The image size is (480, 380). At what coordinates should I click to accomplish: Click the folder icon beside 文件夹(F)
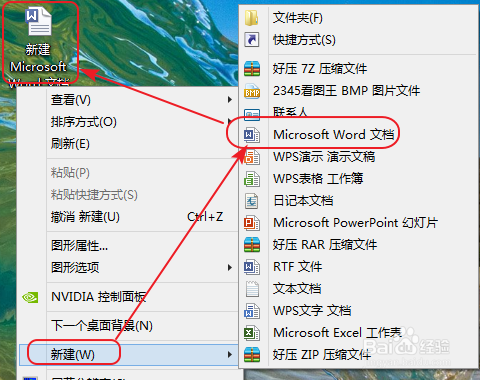point(252,18)
